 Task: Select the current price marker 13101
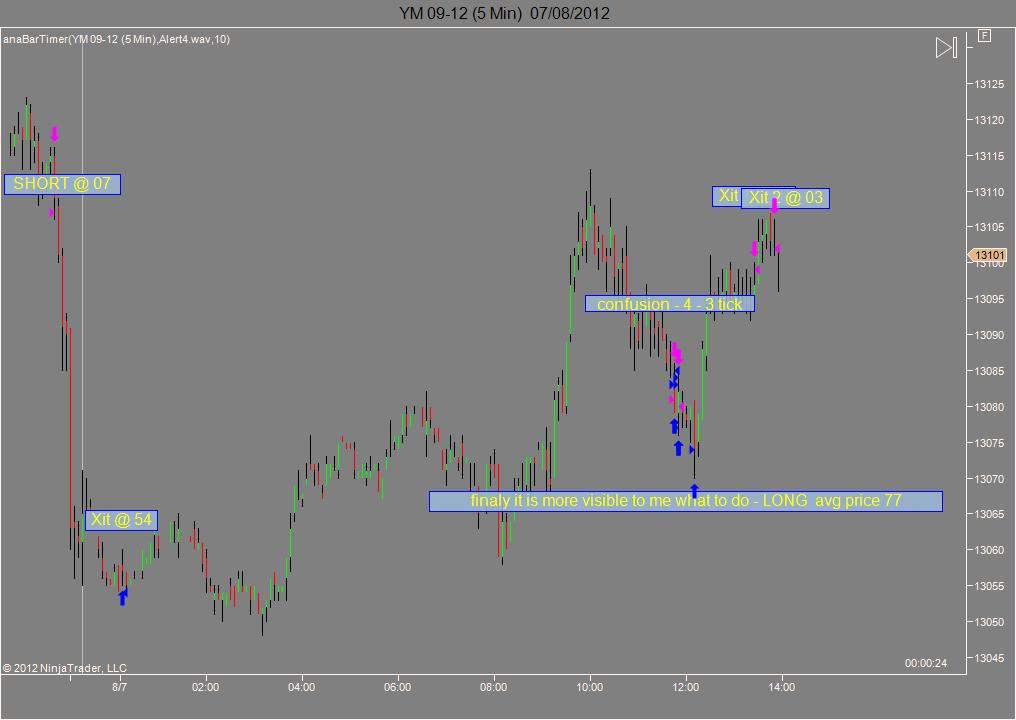pyautogui.click(x=986, y=255)
